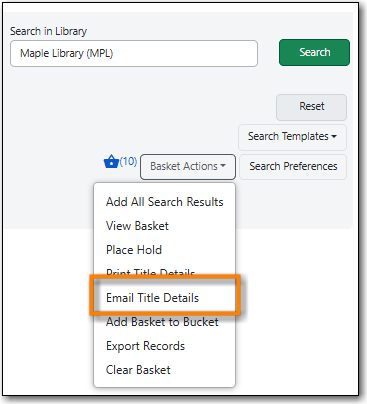
Task: Select View Basket menu item
Action: pyautogui.click(x=165, y=226)
